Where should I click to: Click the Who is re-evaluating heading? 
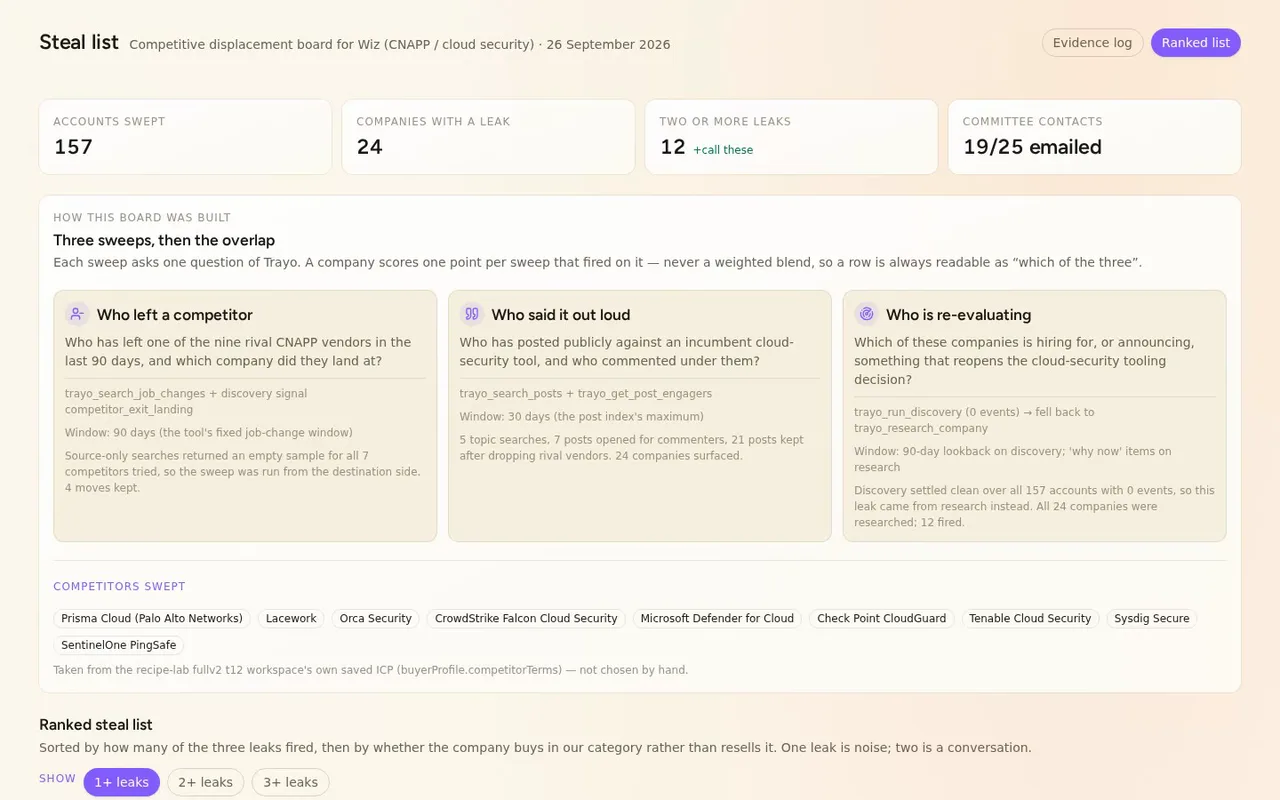tap(958, 315)
